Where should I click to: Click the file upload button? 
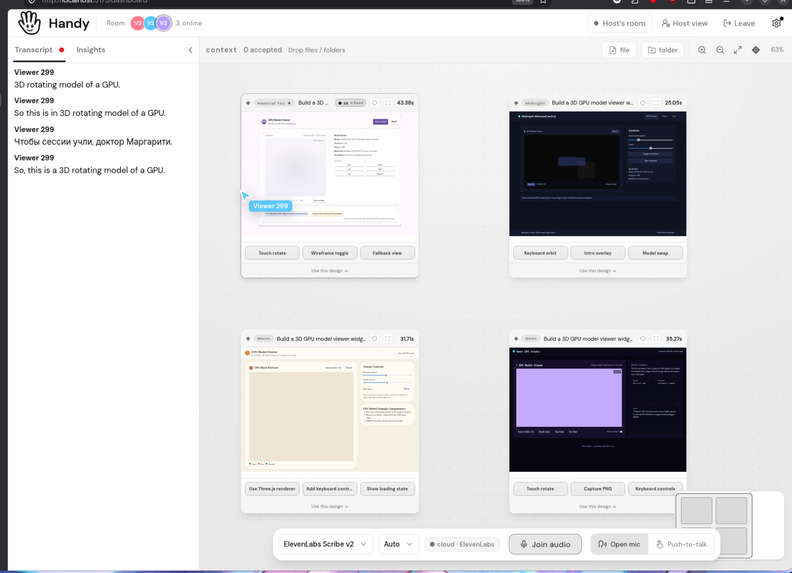pyautogui.click(x=619, y=50)
